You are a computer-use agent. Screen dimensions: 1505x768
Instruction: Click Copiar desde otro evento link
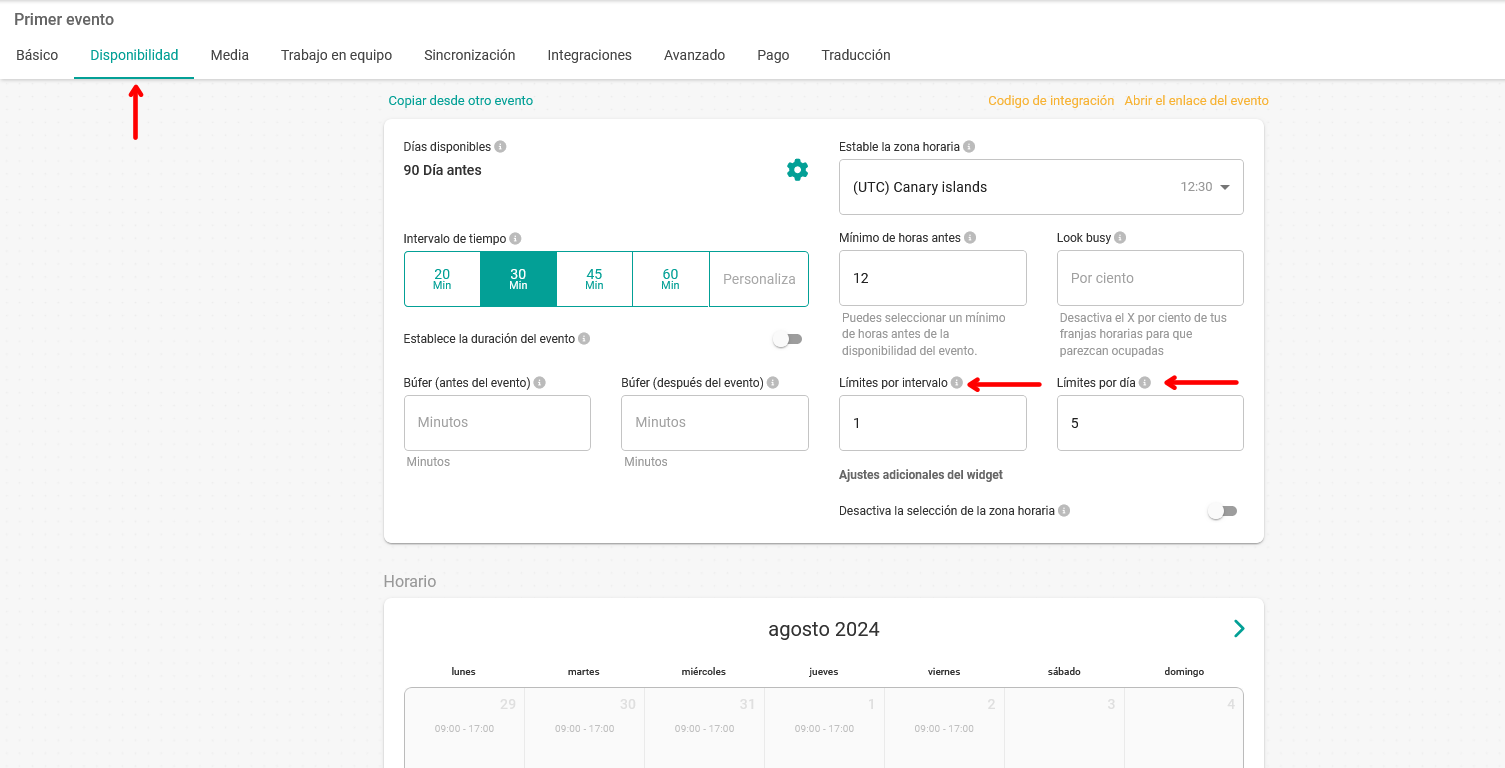[460, 101]
